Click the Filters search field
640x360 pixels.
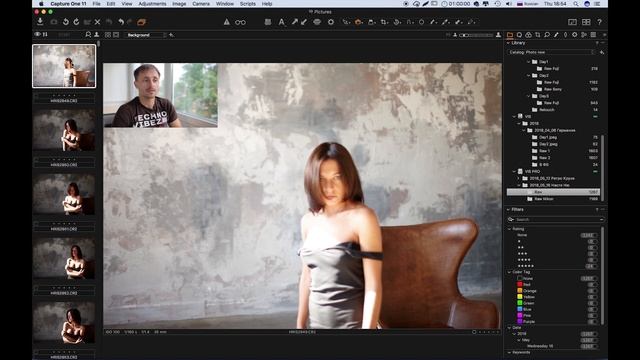coord(556,220)
